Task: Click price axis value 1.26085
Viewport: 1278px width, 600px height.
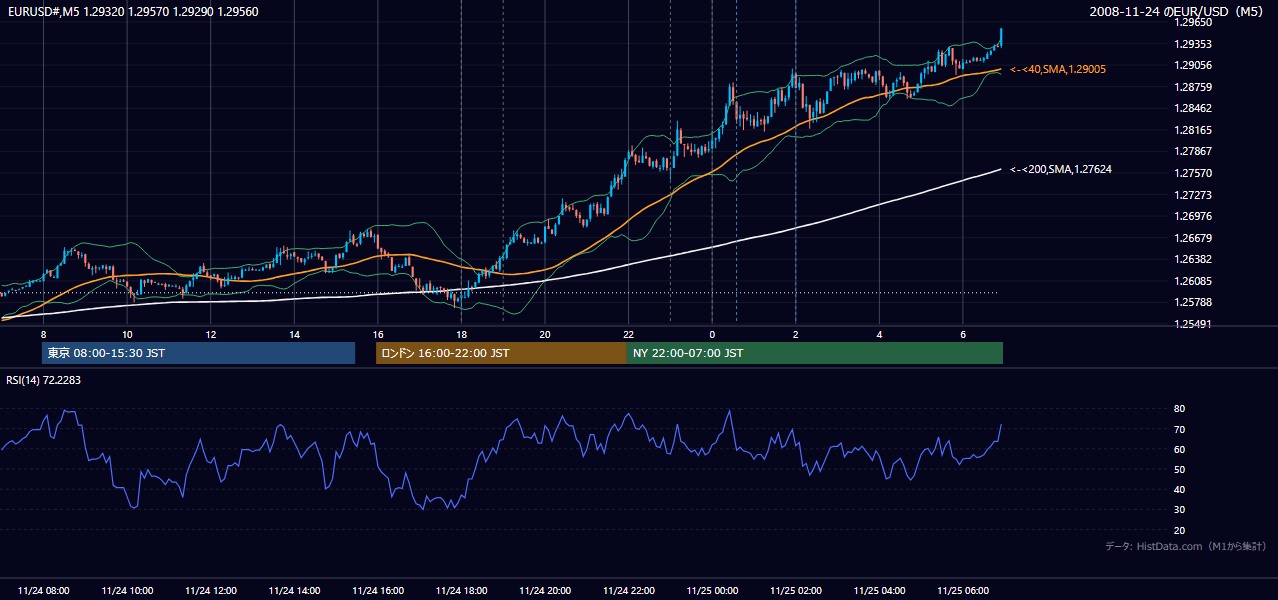Action: [1193, 281]
